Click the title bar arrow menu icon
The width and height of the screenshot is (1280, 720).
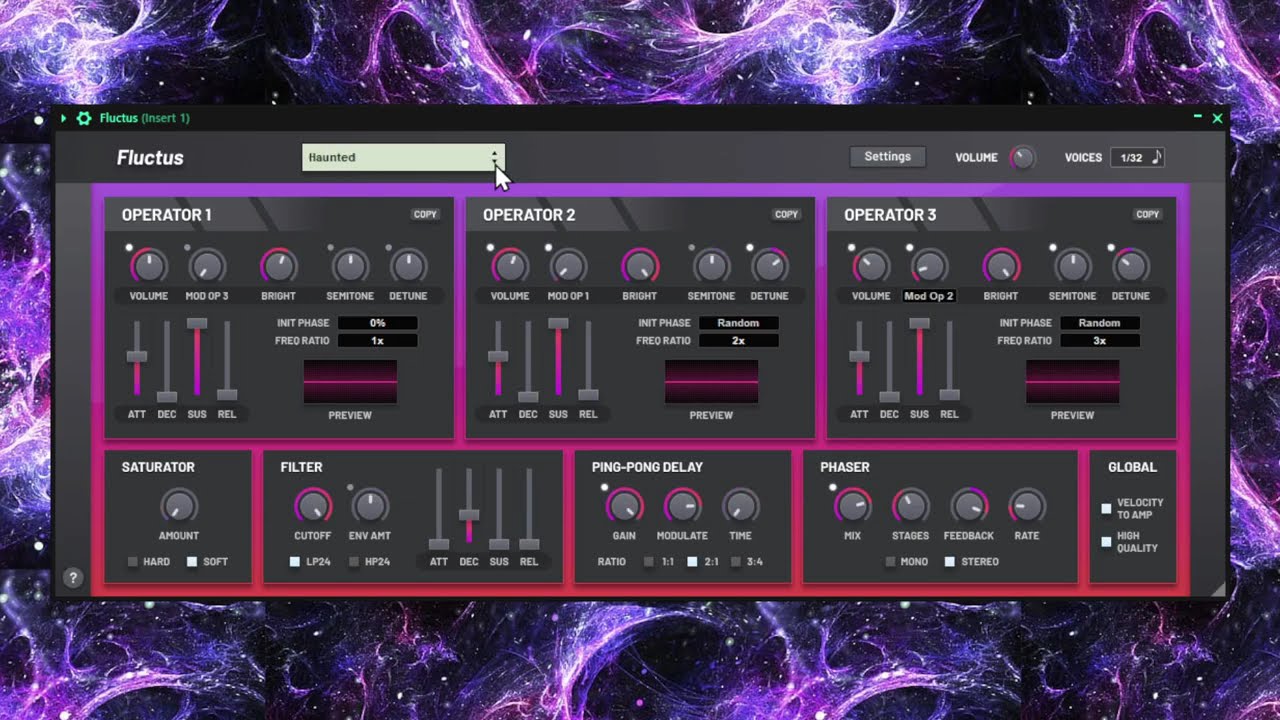(x=64, y=118)
